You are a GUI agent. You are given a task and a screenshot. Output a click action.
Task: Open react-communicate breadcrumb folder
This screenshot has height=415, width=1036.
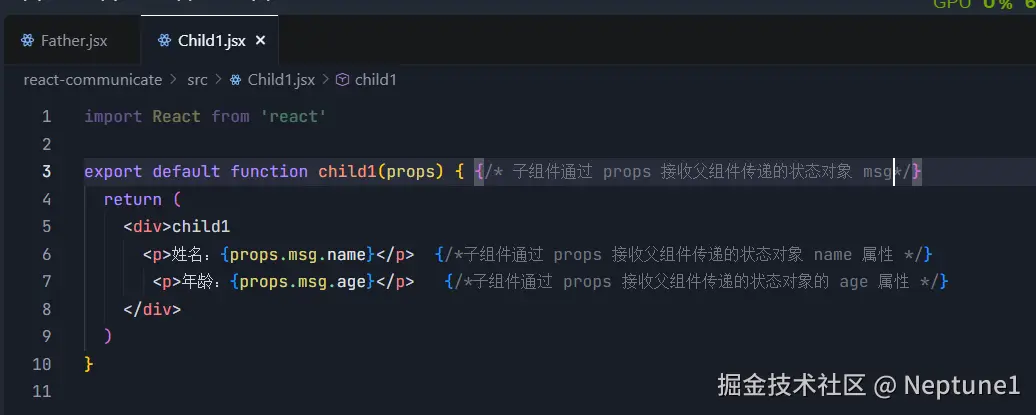pos(92,80)
